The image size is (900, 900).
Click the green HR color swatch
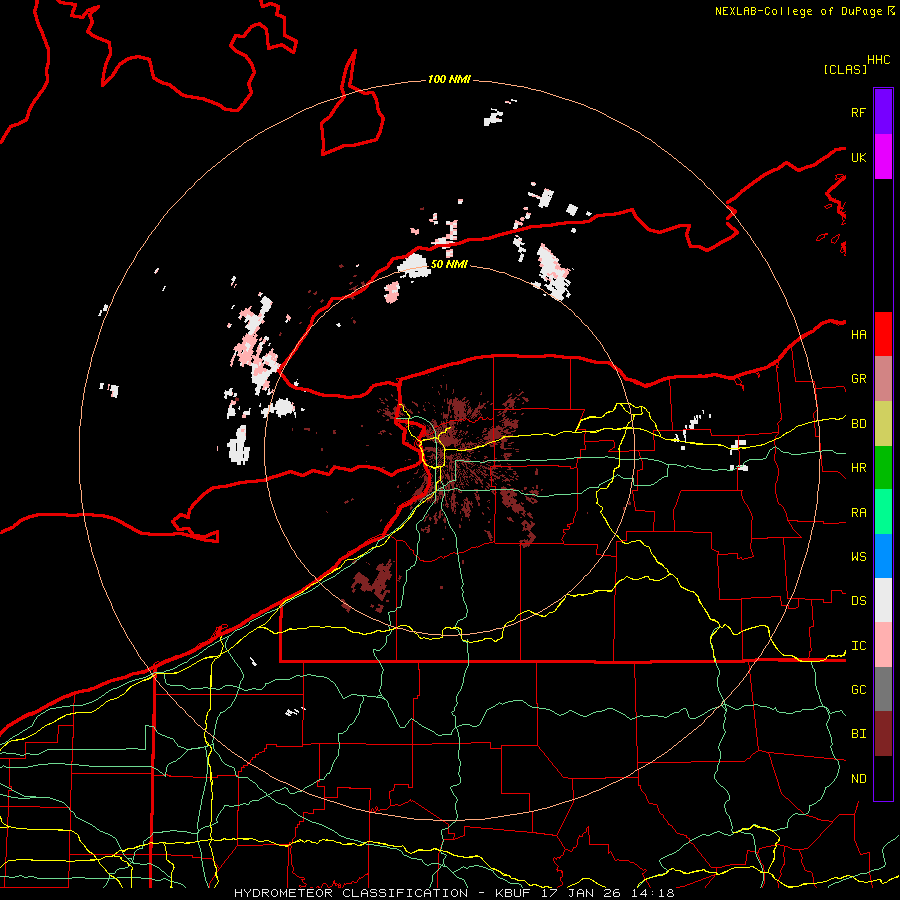(883, 468)
